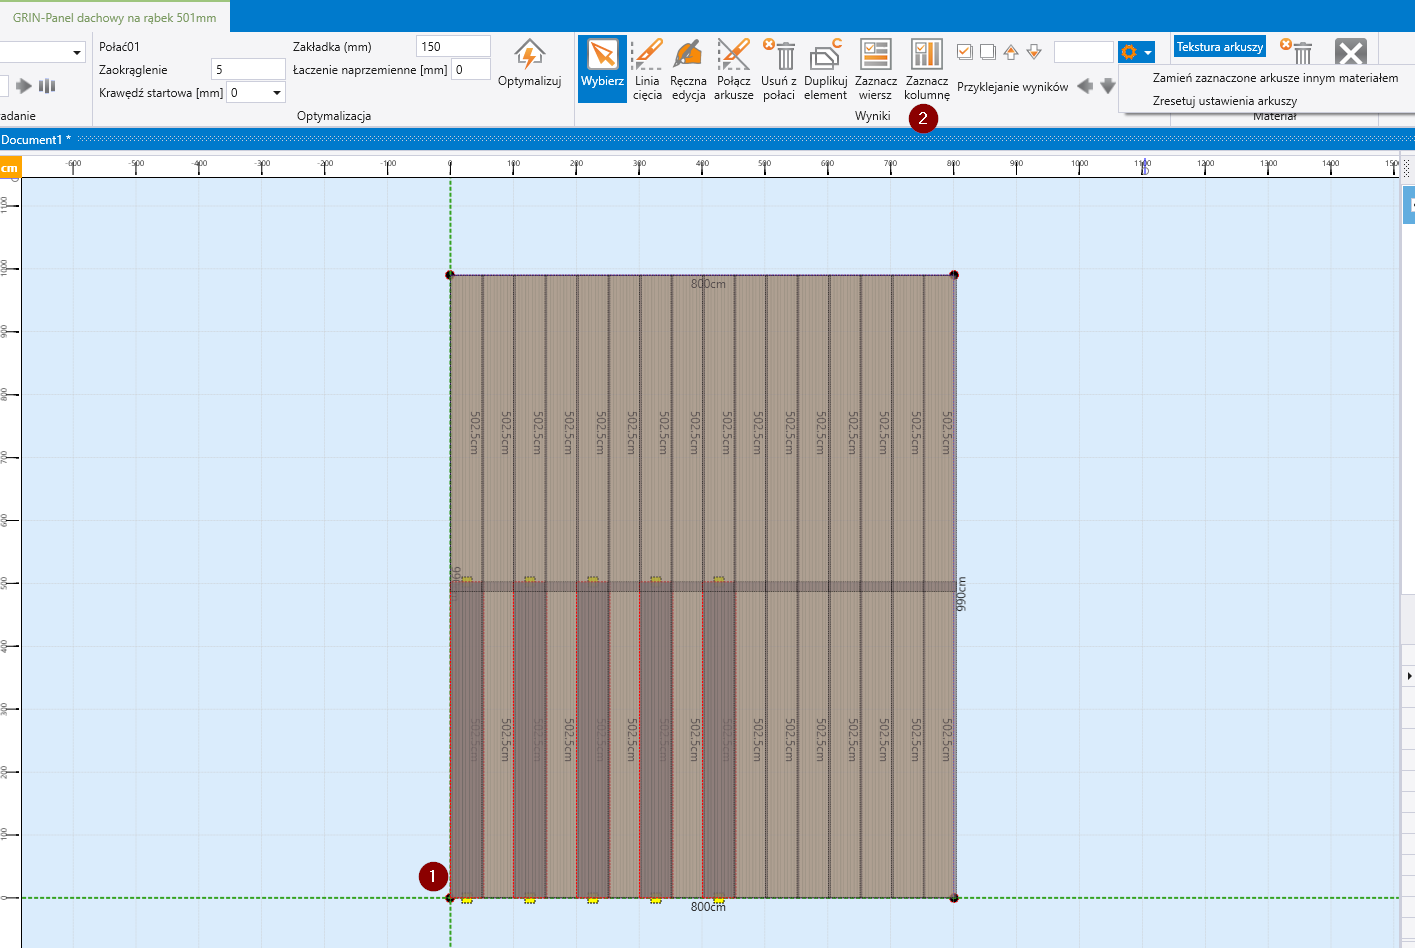The image size is (1415, 948).
Task: Switch to the Document1 tab
Action: coord(35,140)
